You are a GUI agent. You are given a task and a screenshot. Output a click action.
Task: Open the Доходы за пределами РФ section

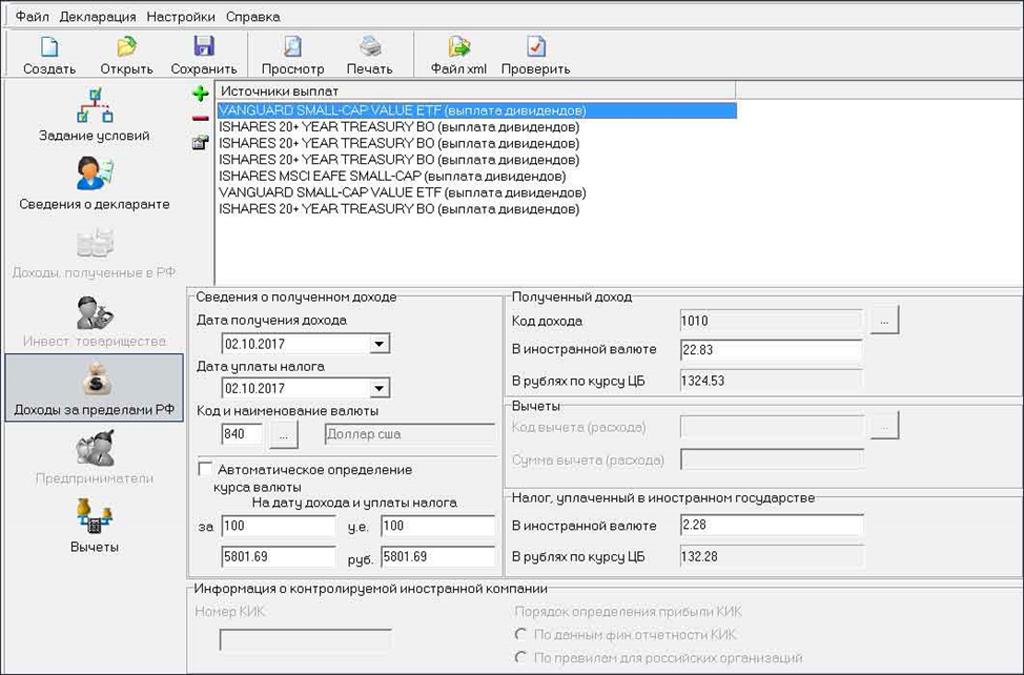pyautogui.click(x=95, y=388)
